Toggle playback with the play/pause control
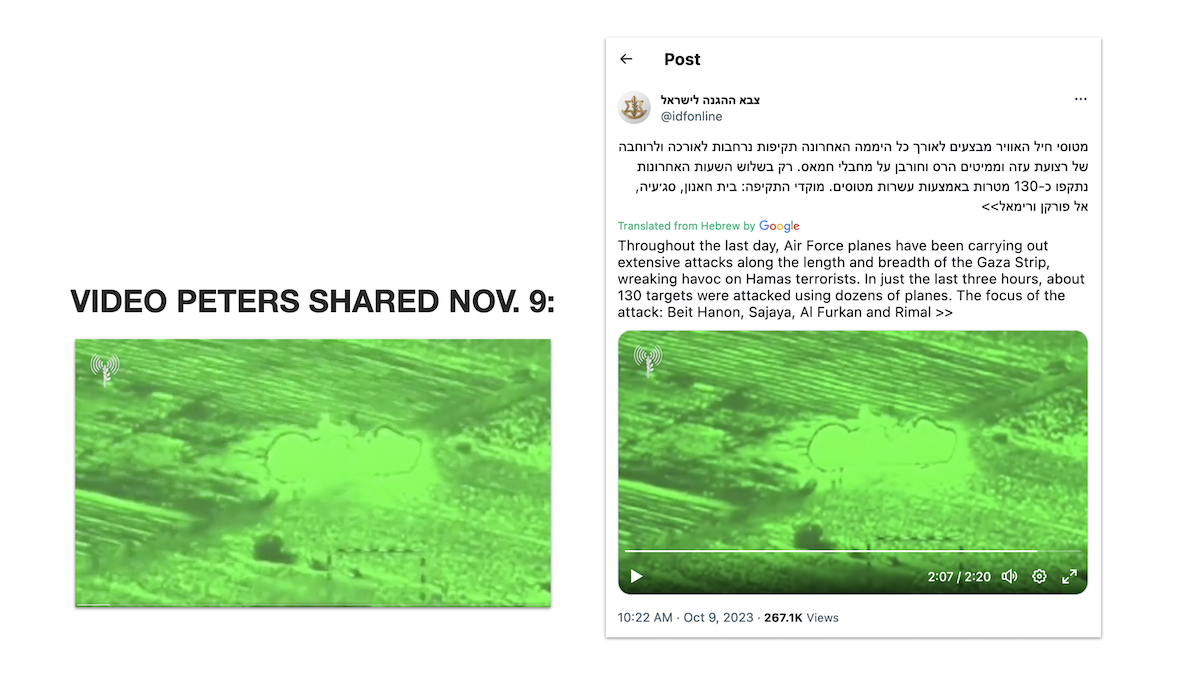Image resolution: width=1200 pixels, height=674 pixels. [x=637, y=576]
